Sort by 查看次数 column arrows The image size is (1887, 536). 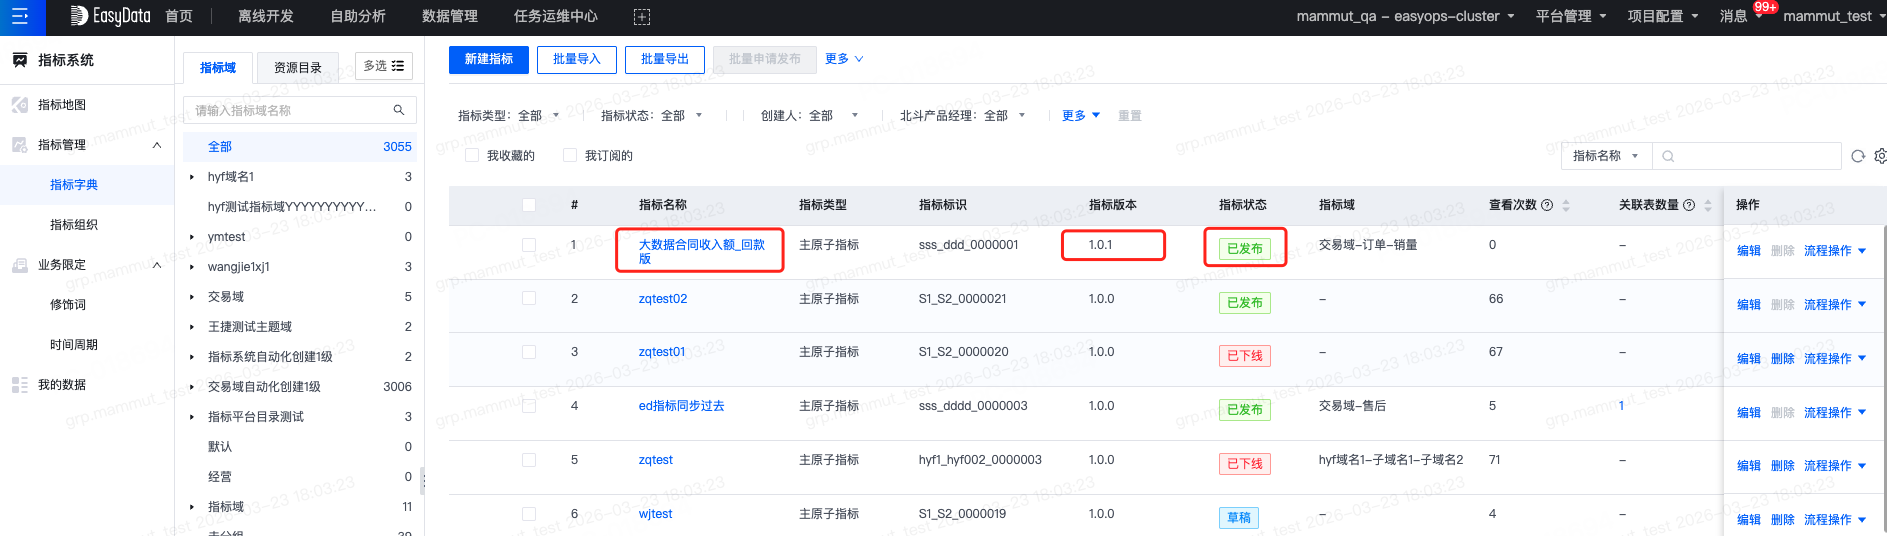1566,205
